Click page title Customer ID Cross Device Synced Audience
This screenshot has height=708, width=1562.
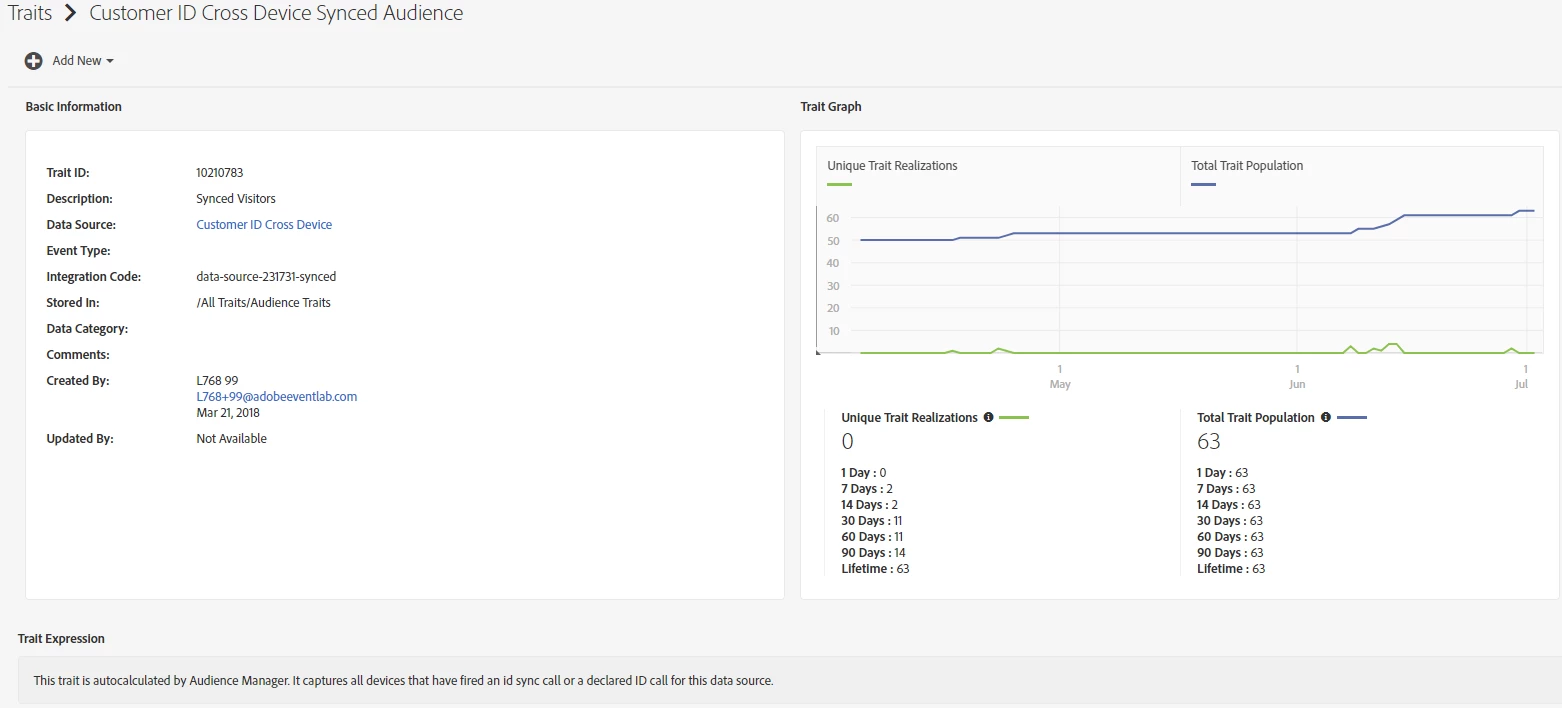pyautogui.click(x=276, y=13)
